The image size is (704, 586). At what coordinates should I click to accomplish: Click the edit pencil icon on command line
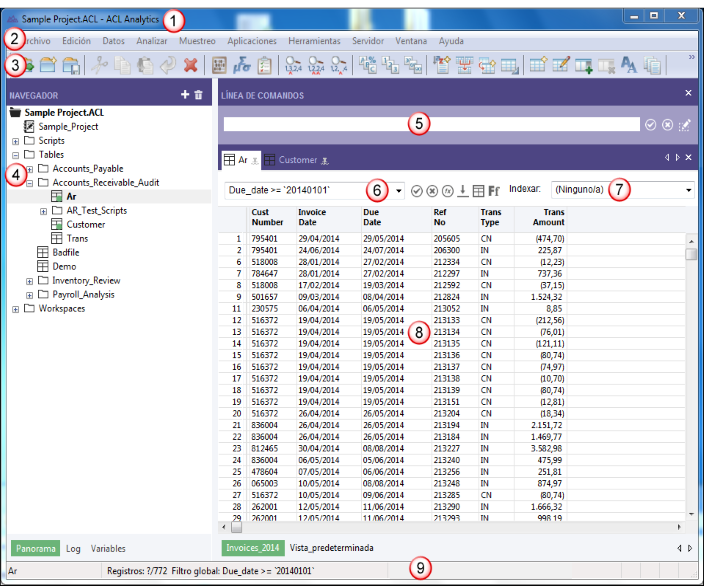point(685,125)
